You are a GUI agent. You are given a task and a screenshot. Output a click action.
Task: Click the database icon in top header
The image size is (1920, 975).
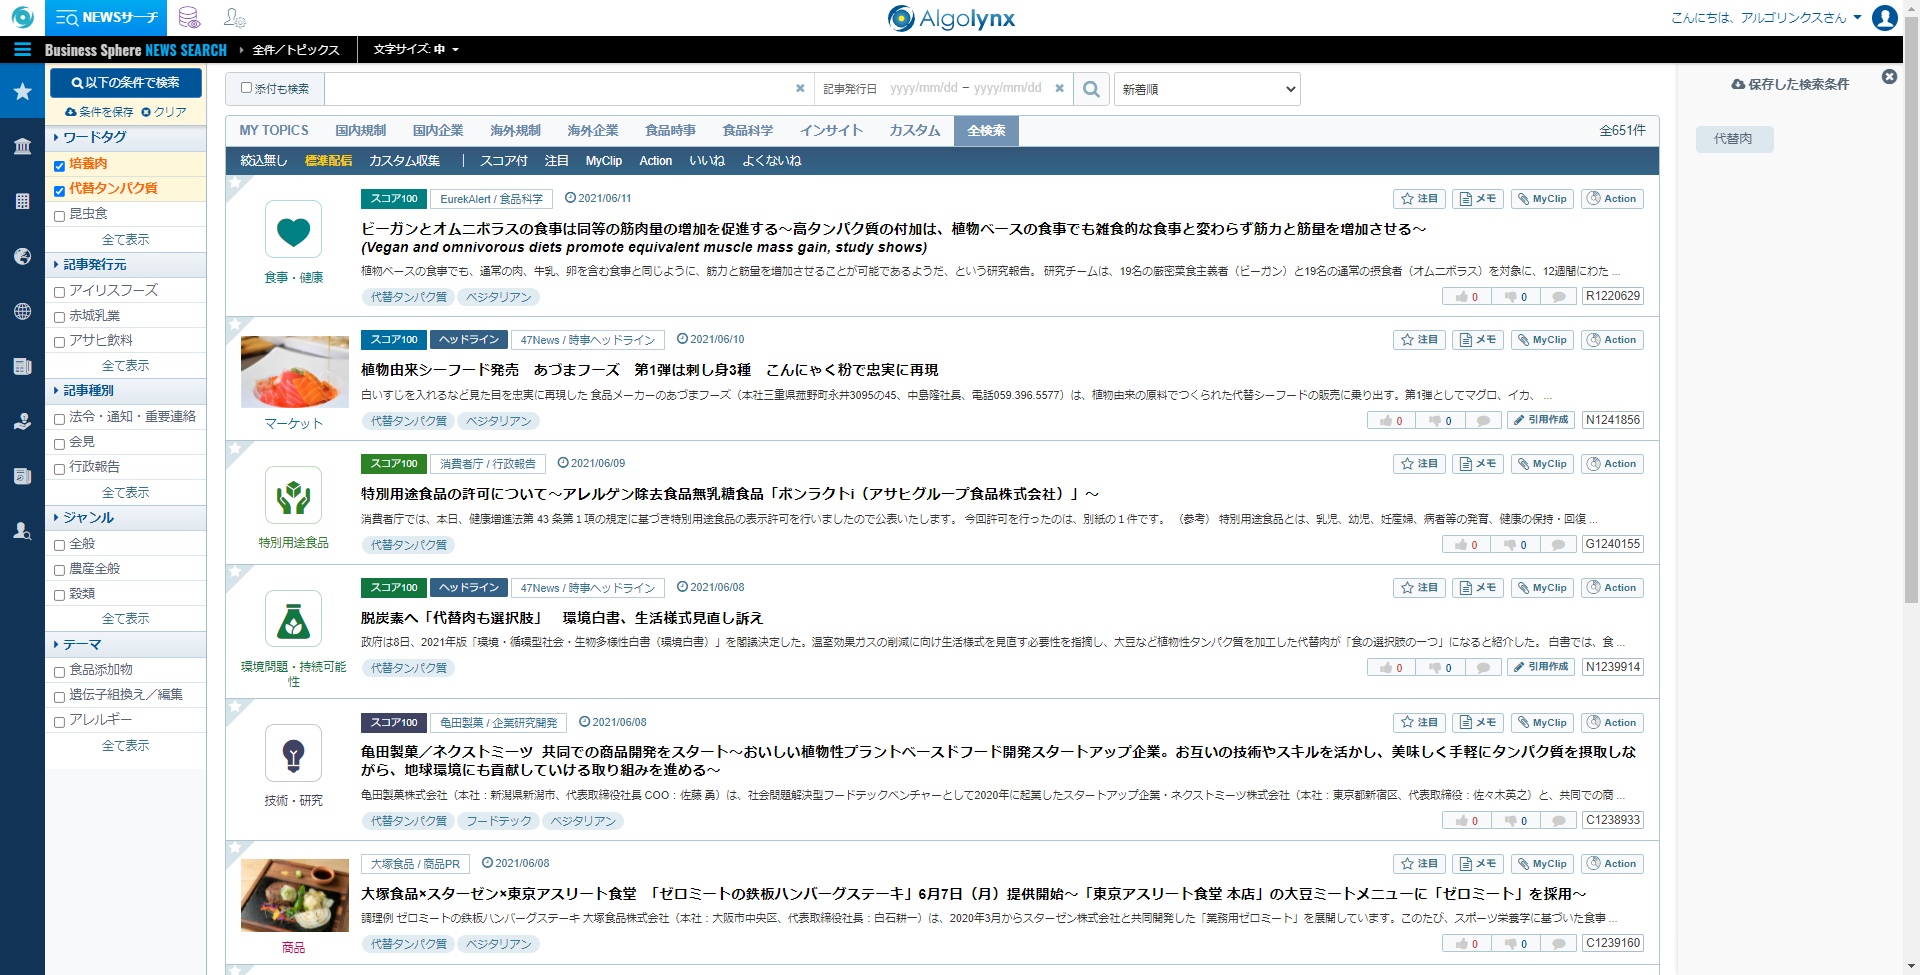tap(189, 18)
